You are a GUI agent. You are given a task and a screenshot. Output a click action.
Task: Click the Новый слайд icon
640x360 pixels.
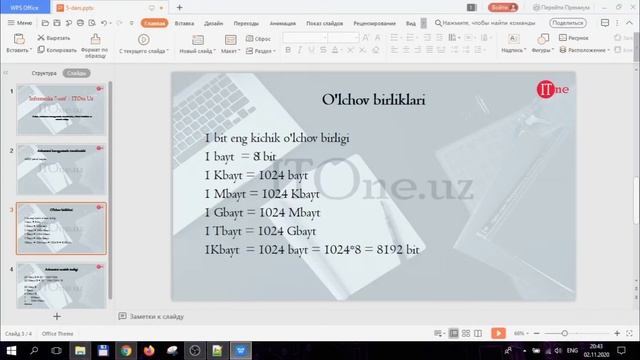point(198,40)
